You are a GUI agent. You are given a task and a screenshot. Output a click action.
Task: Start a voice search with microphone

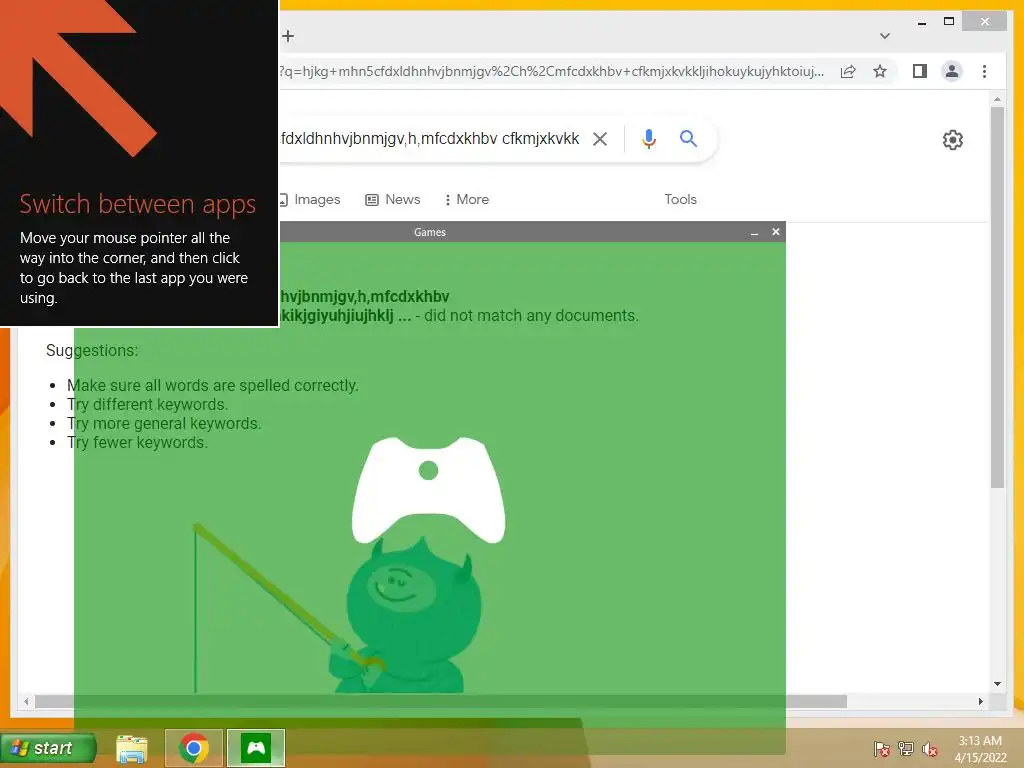(x=648, y=138)
